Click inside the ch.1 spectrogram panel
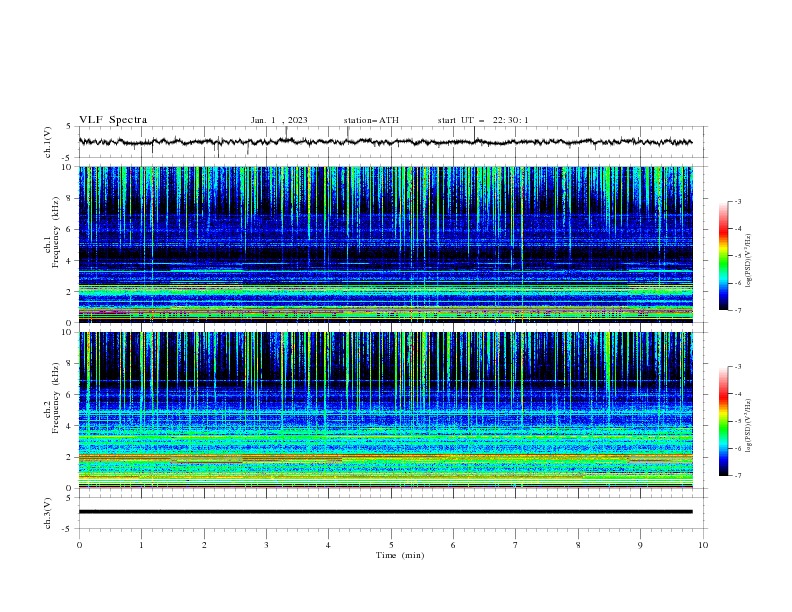Image resolution: width=792 pixels, height=612 pixels. (x=385, y=244)
